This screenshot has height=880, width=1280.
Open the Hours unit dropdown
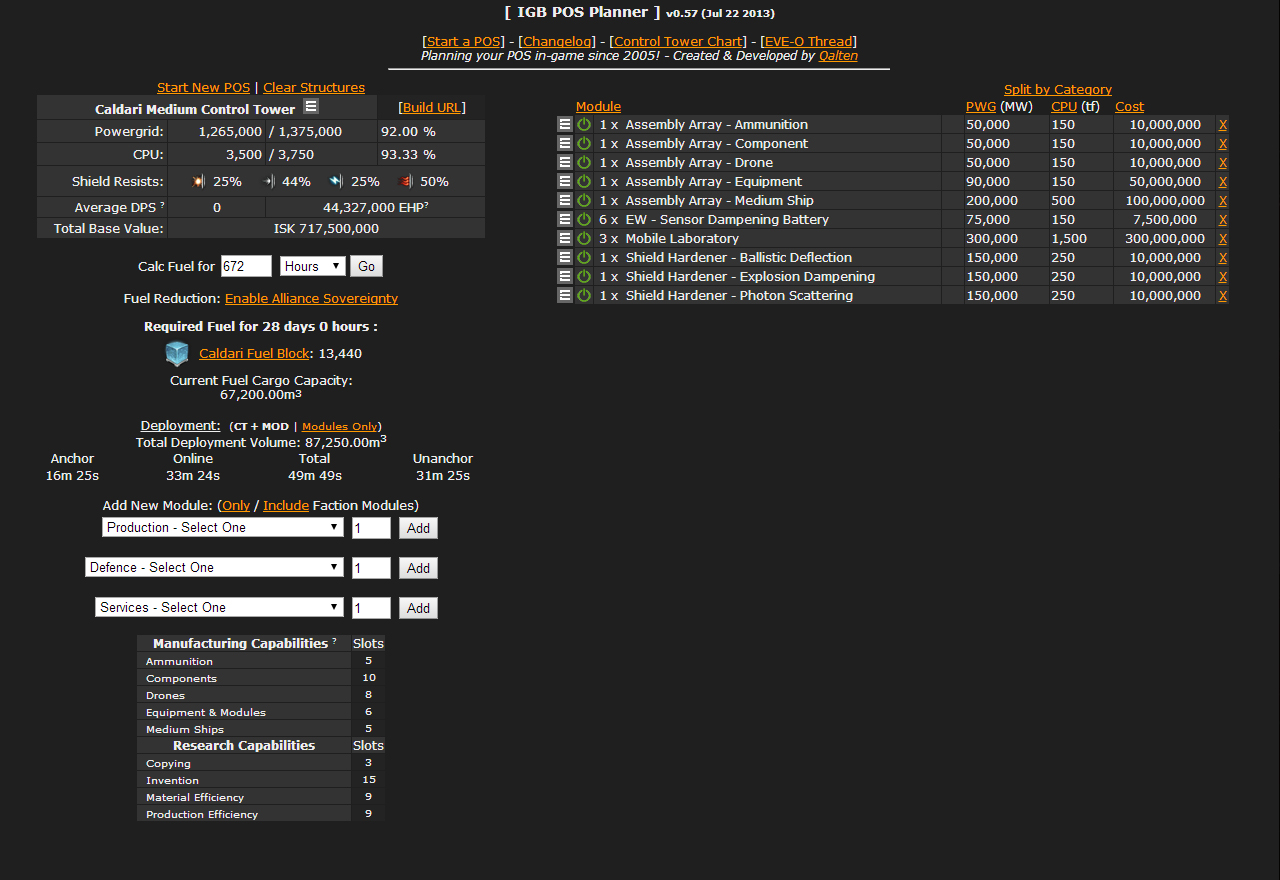pyautogui.click(x=312, y=267)
